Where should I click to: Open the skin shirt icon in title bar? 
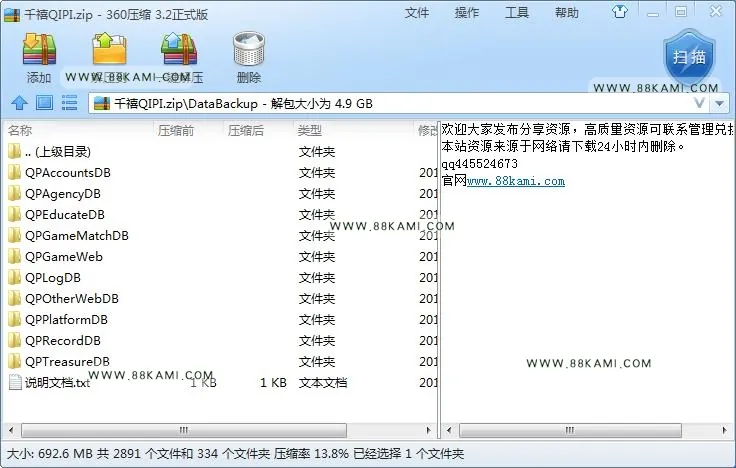click(620, 12)
